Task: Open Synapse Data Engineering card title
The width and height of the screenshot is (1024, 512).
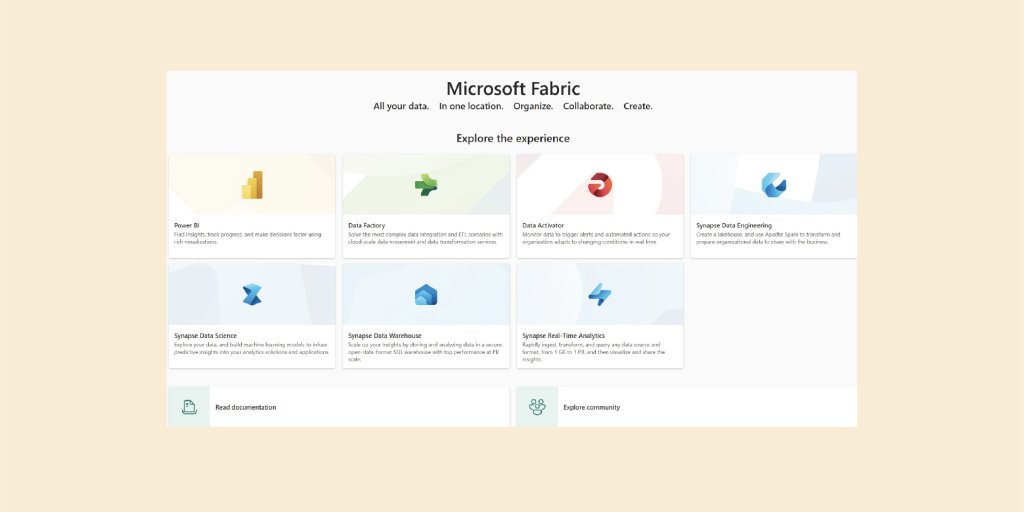Action: point(734,226)
